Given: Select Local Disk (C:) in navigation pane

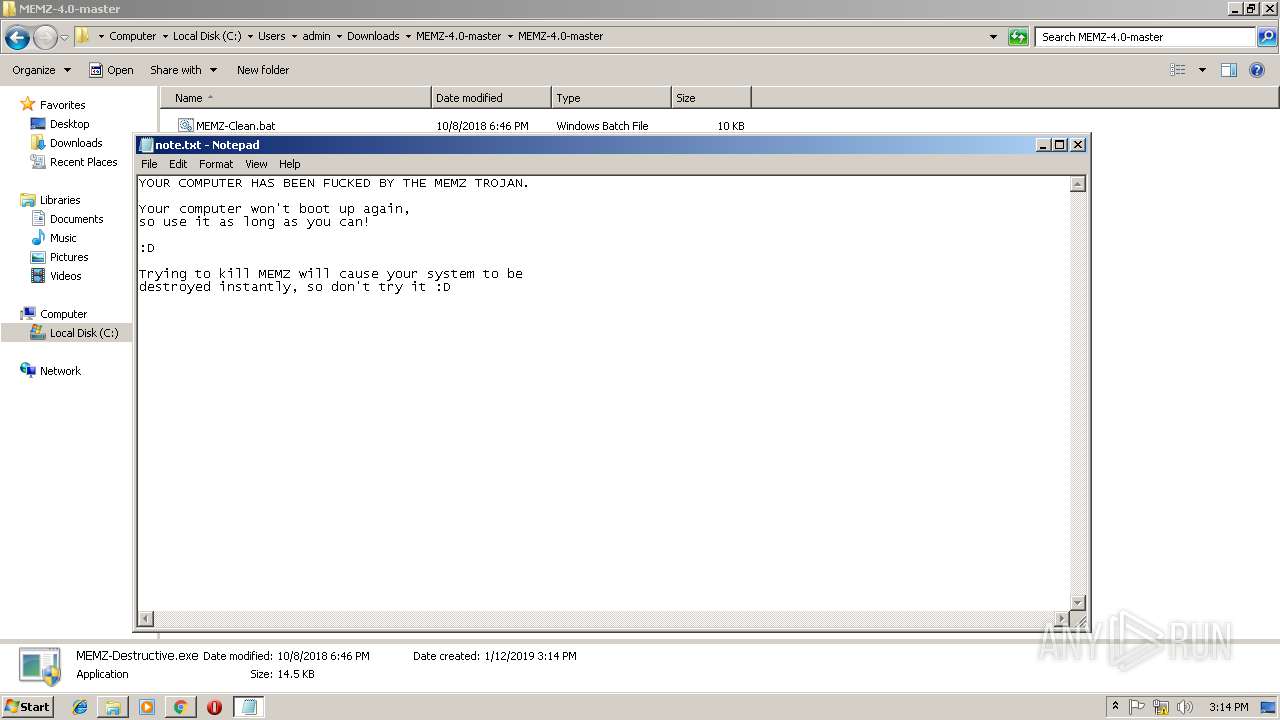Looking at the screenshot, I should 83,333.
